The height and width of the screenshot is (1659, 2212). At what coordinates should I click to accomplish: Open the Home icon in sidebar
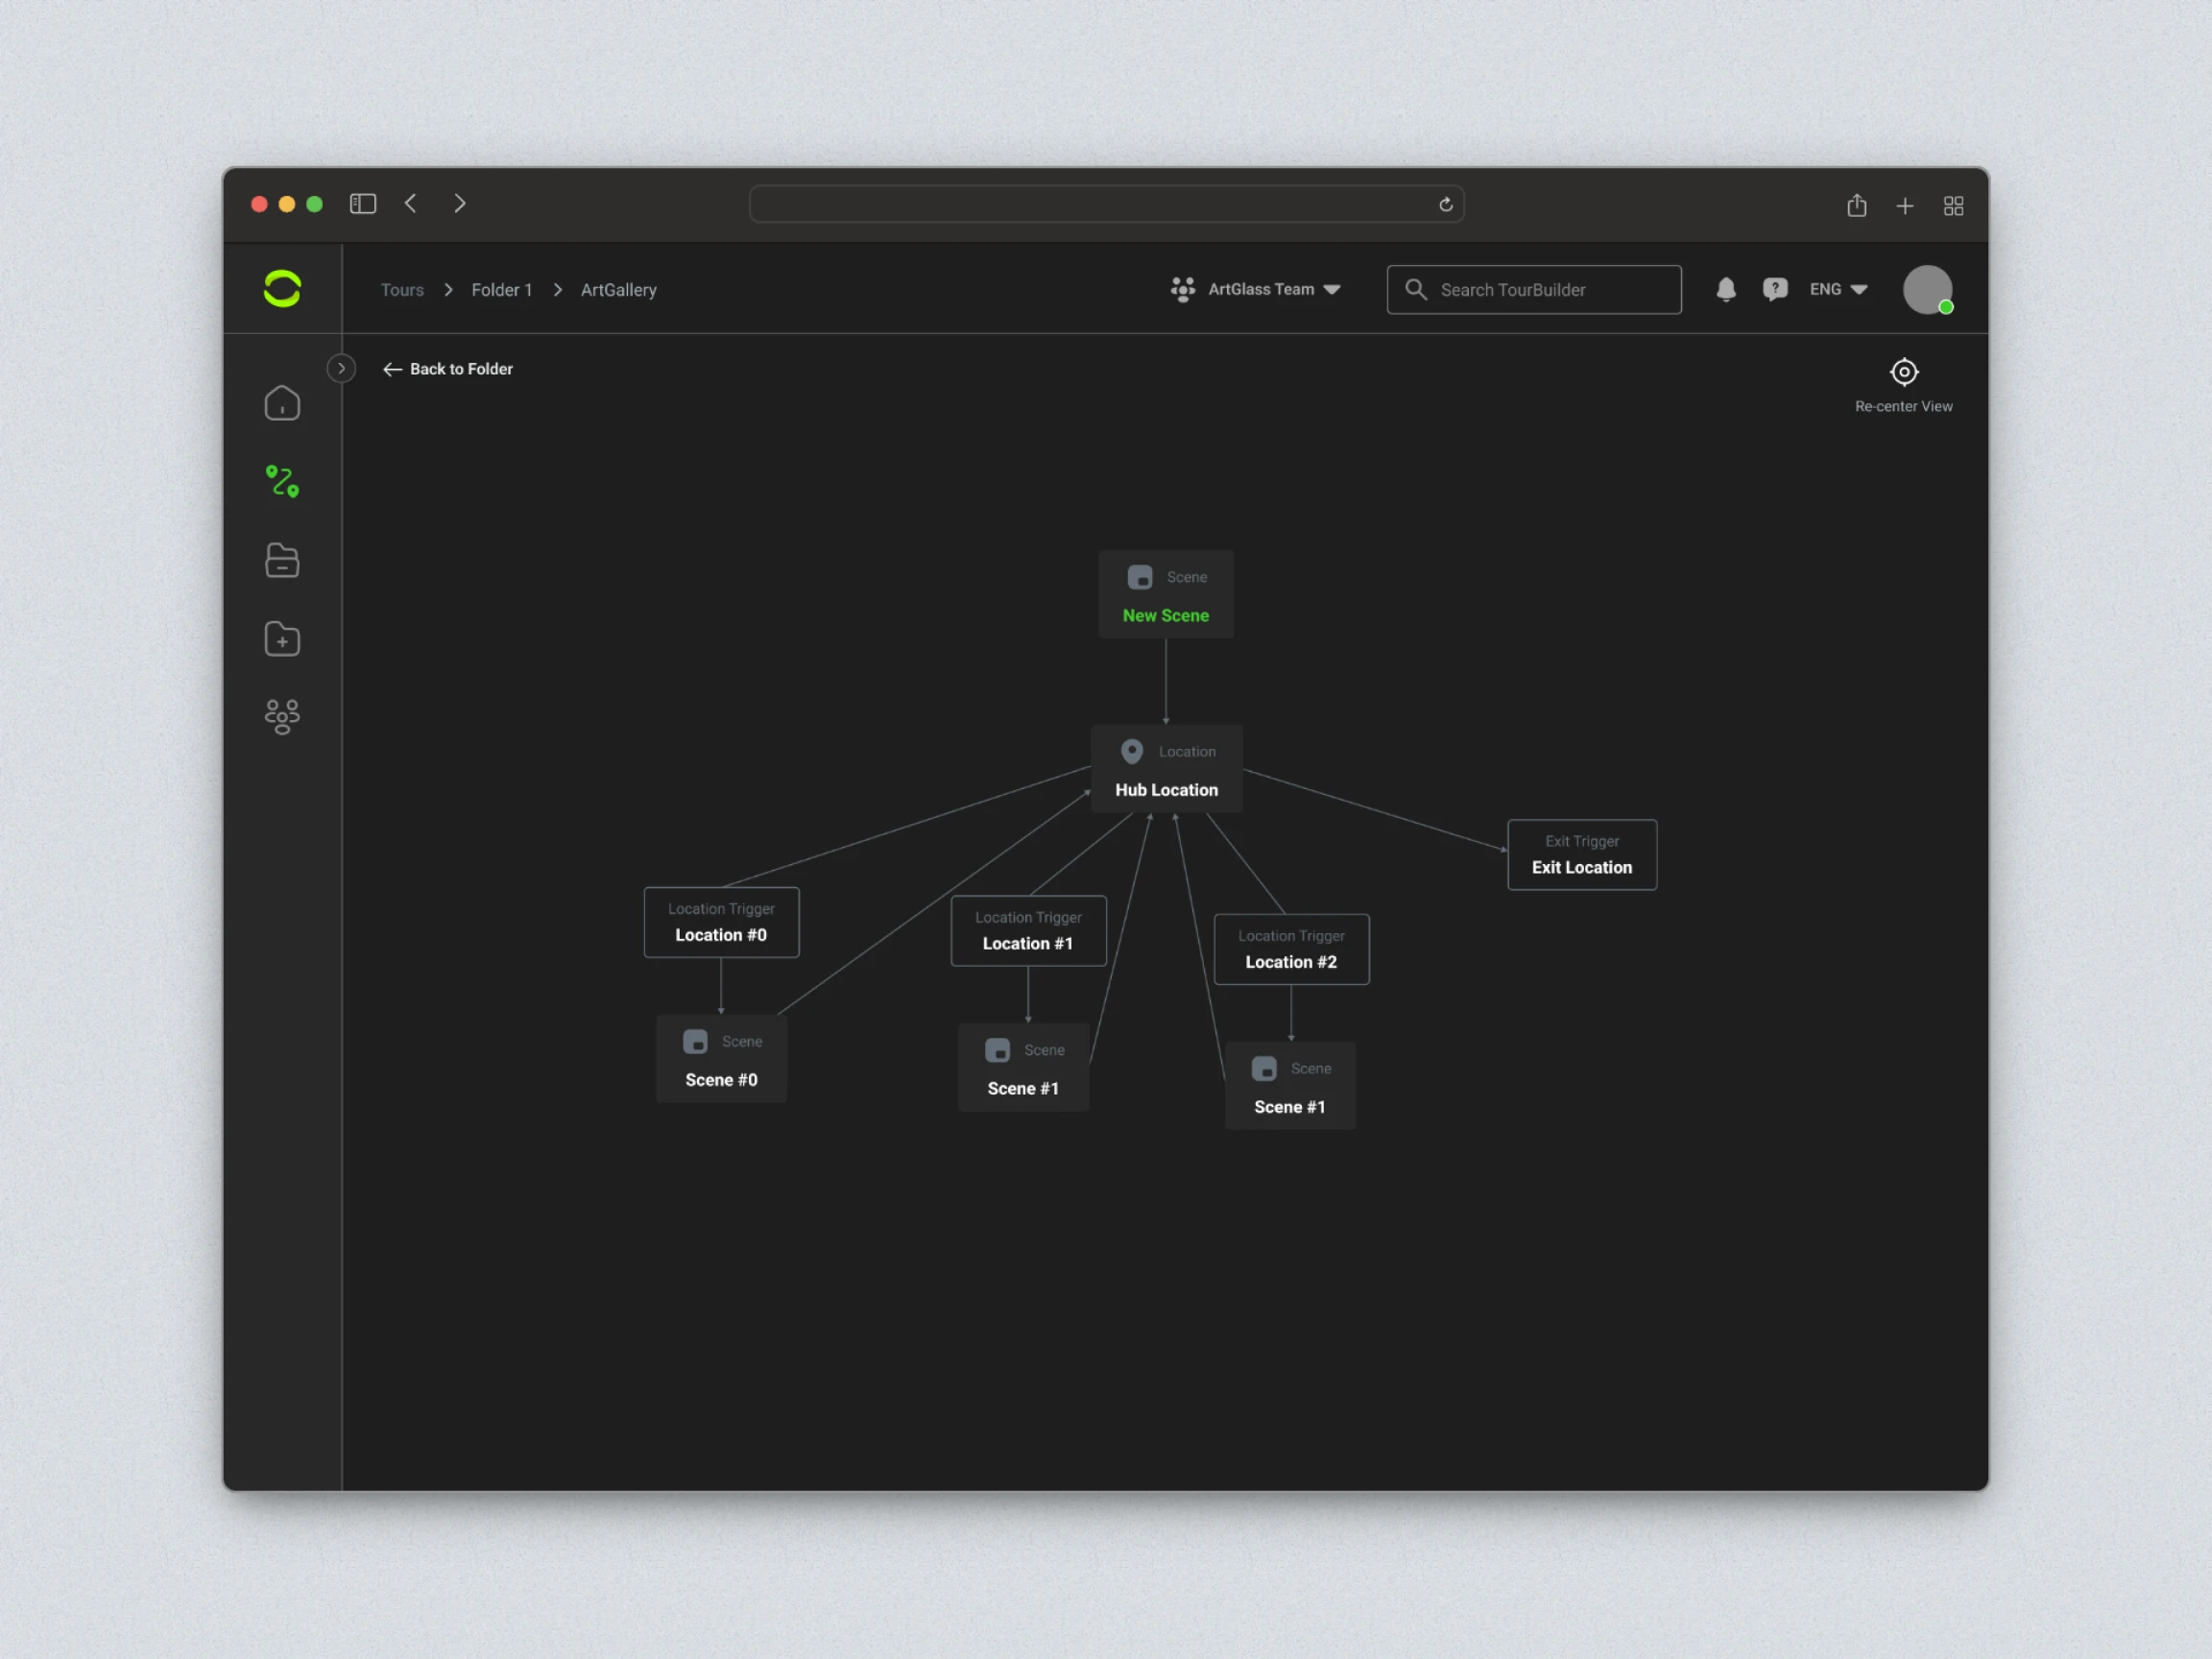click(x=282, y=403)
